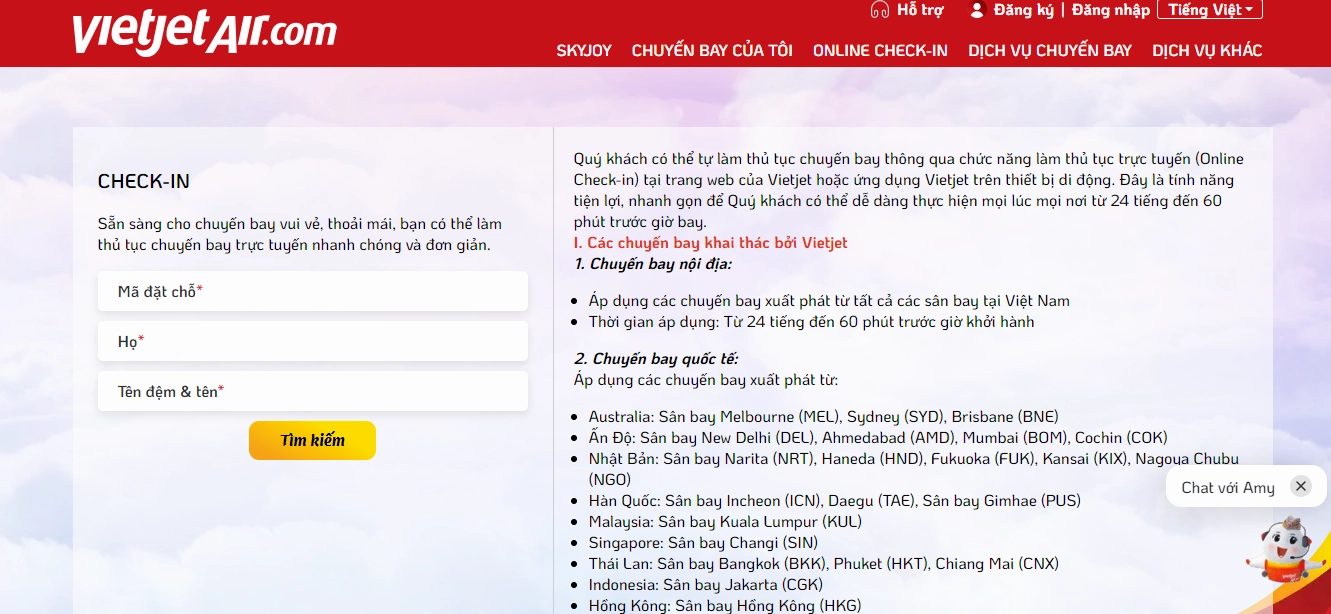1331x614 pixels.
Task: Focus the Mã đặt chỗ input field
Action: (x=313, y=291)
